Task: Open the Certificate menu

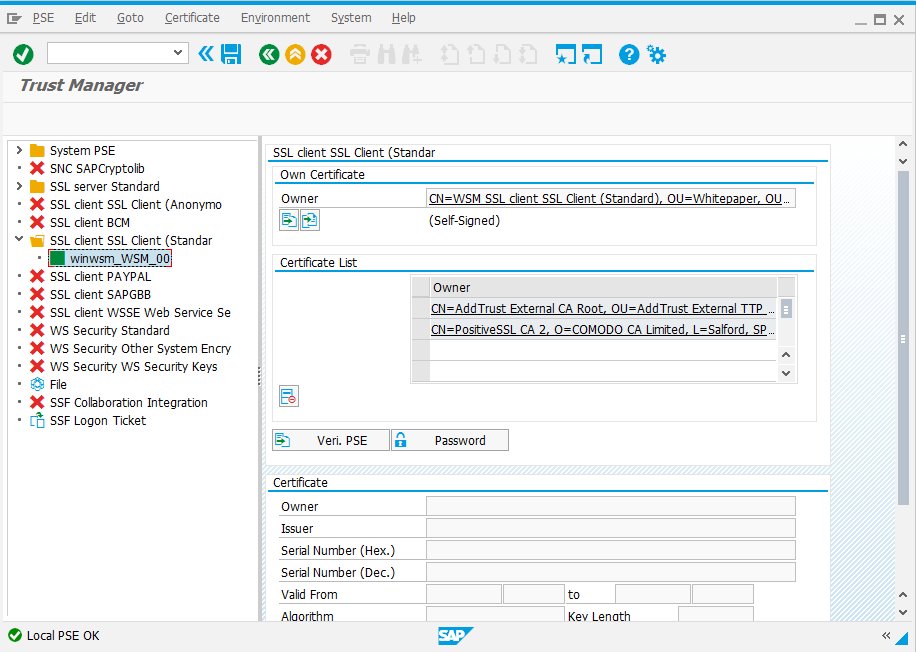Action: tap(192, 17)
